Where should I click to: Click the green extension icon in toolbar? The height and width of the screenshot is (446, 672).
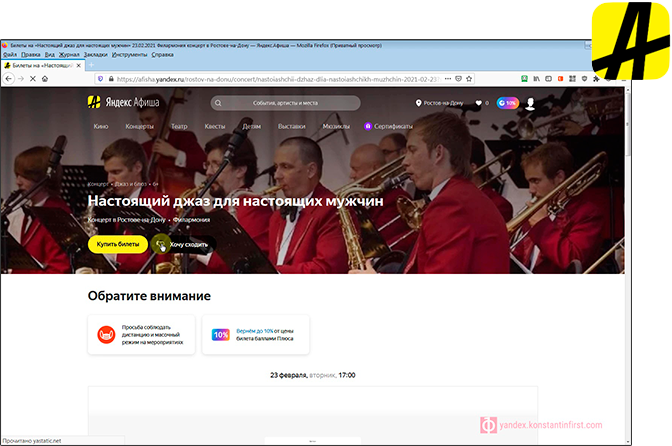pyautogui.click(x=524, y=79)
